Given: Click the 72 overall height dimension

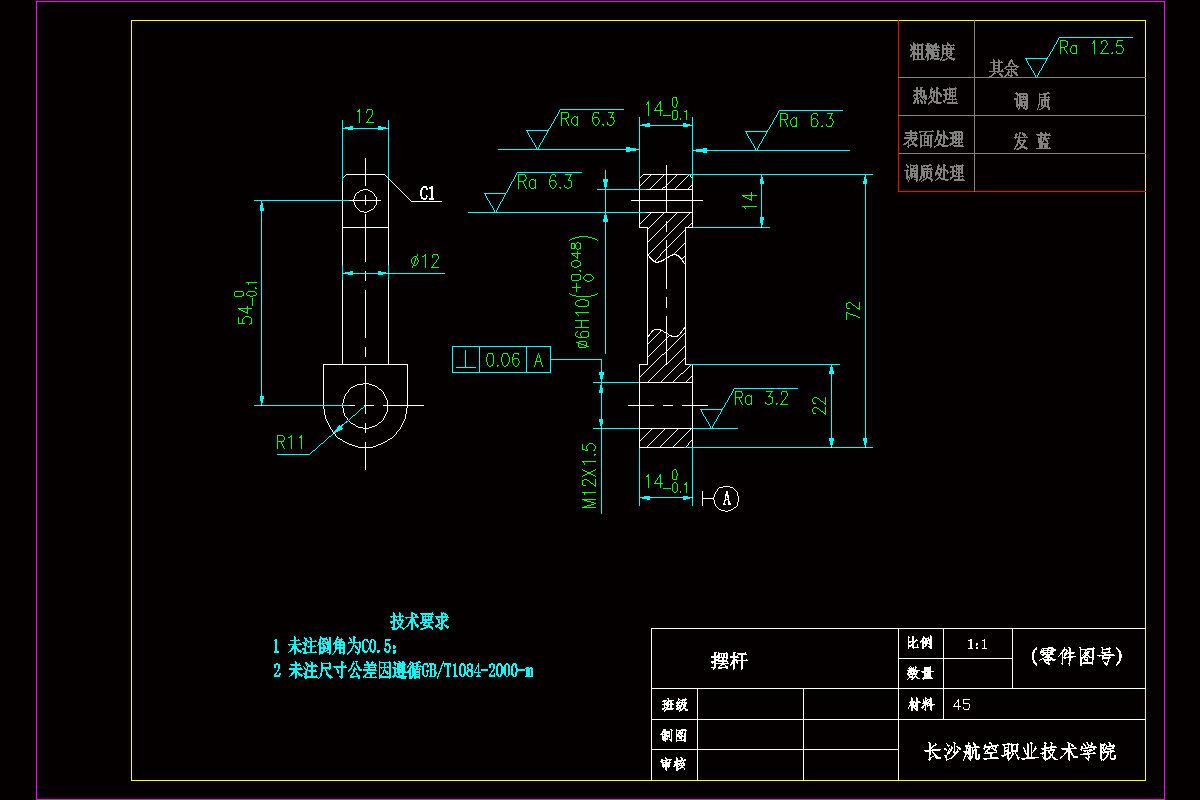Looking at the screenshot, I should click(855, 312).
